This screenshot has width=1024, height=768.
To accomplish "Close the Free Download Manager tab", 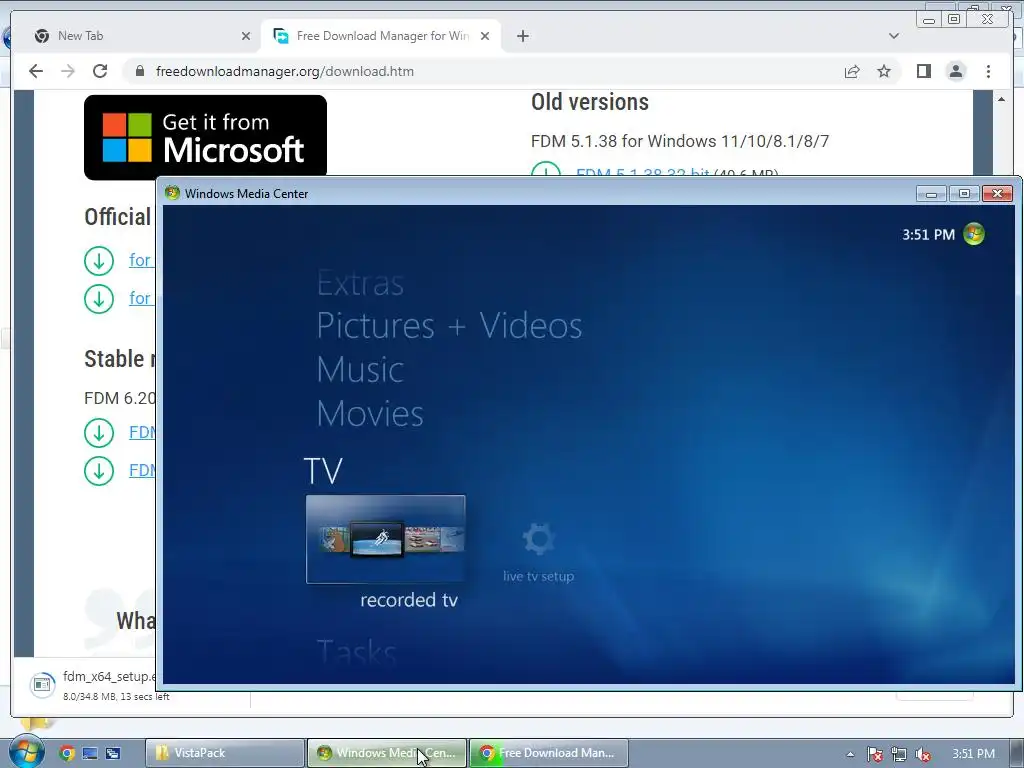I will tap(485, 36).
